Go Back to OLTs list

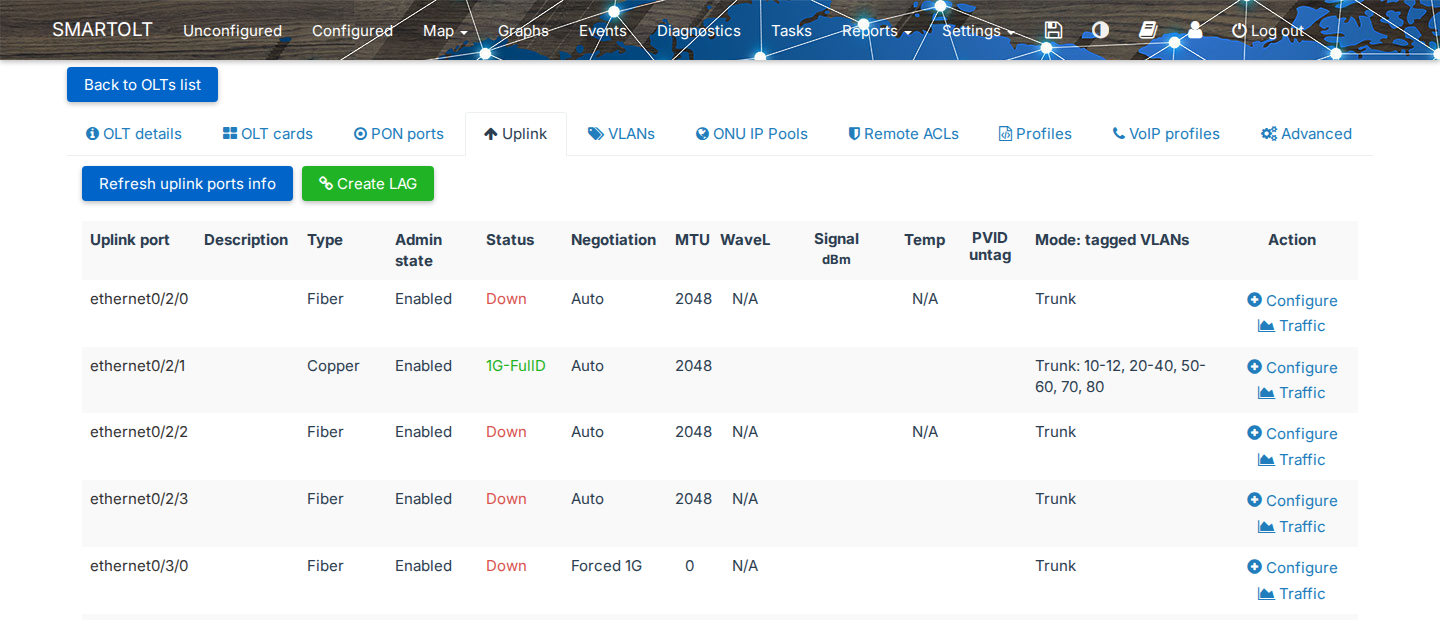coord(142,85)
